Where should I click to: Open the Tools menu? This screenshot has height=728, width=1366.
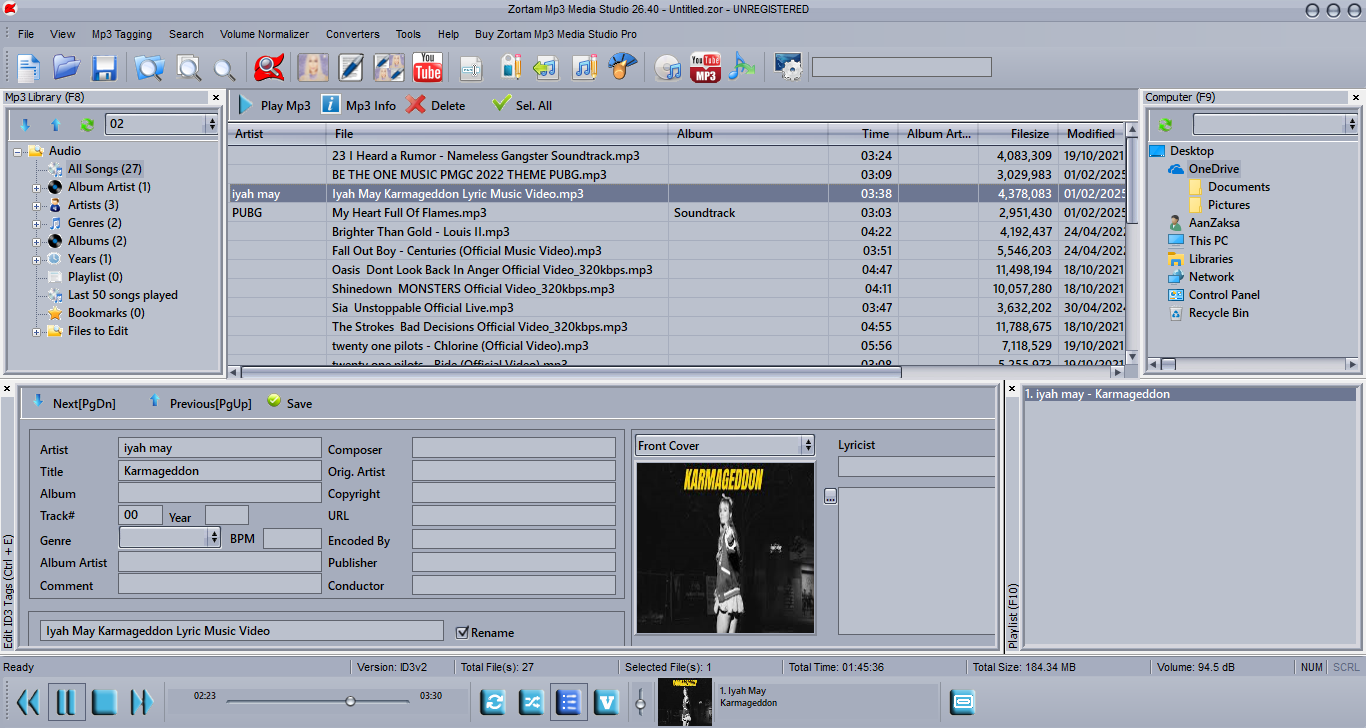click(408, 34)
